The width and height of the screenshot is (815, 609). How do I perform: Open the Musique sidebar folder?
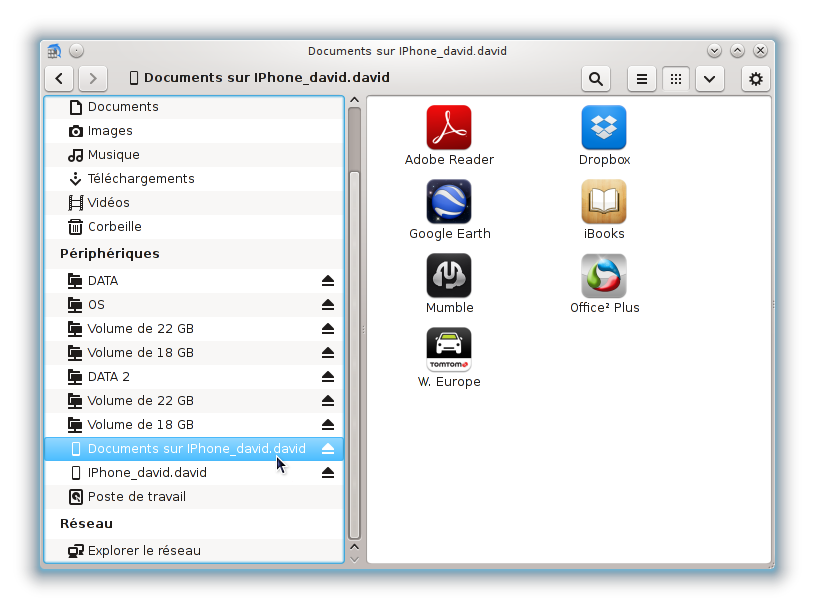click(194, 155)
